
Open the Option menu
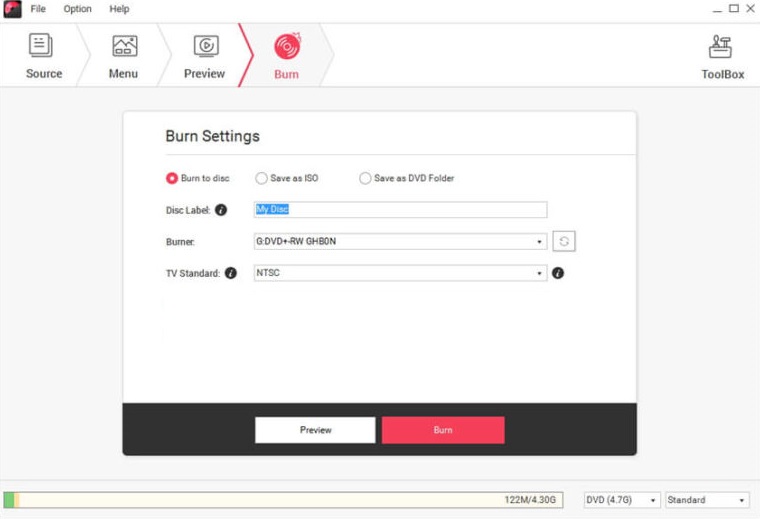pos(78,9)
